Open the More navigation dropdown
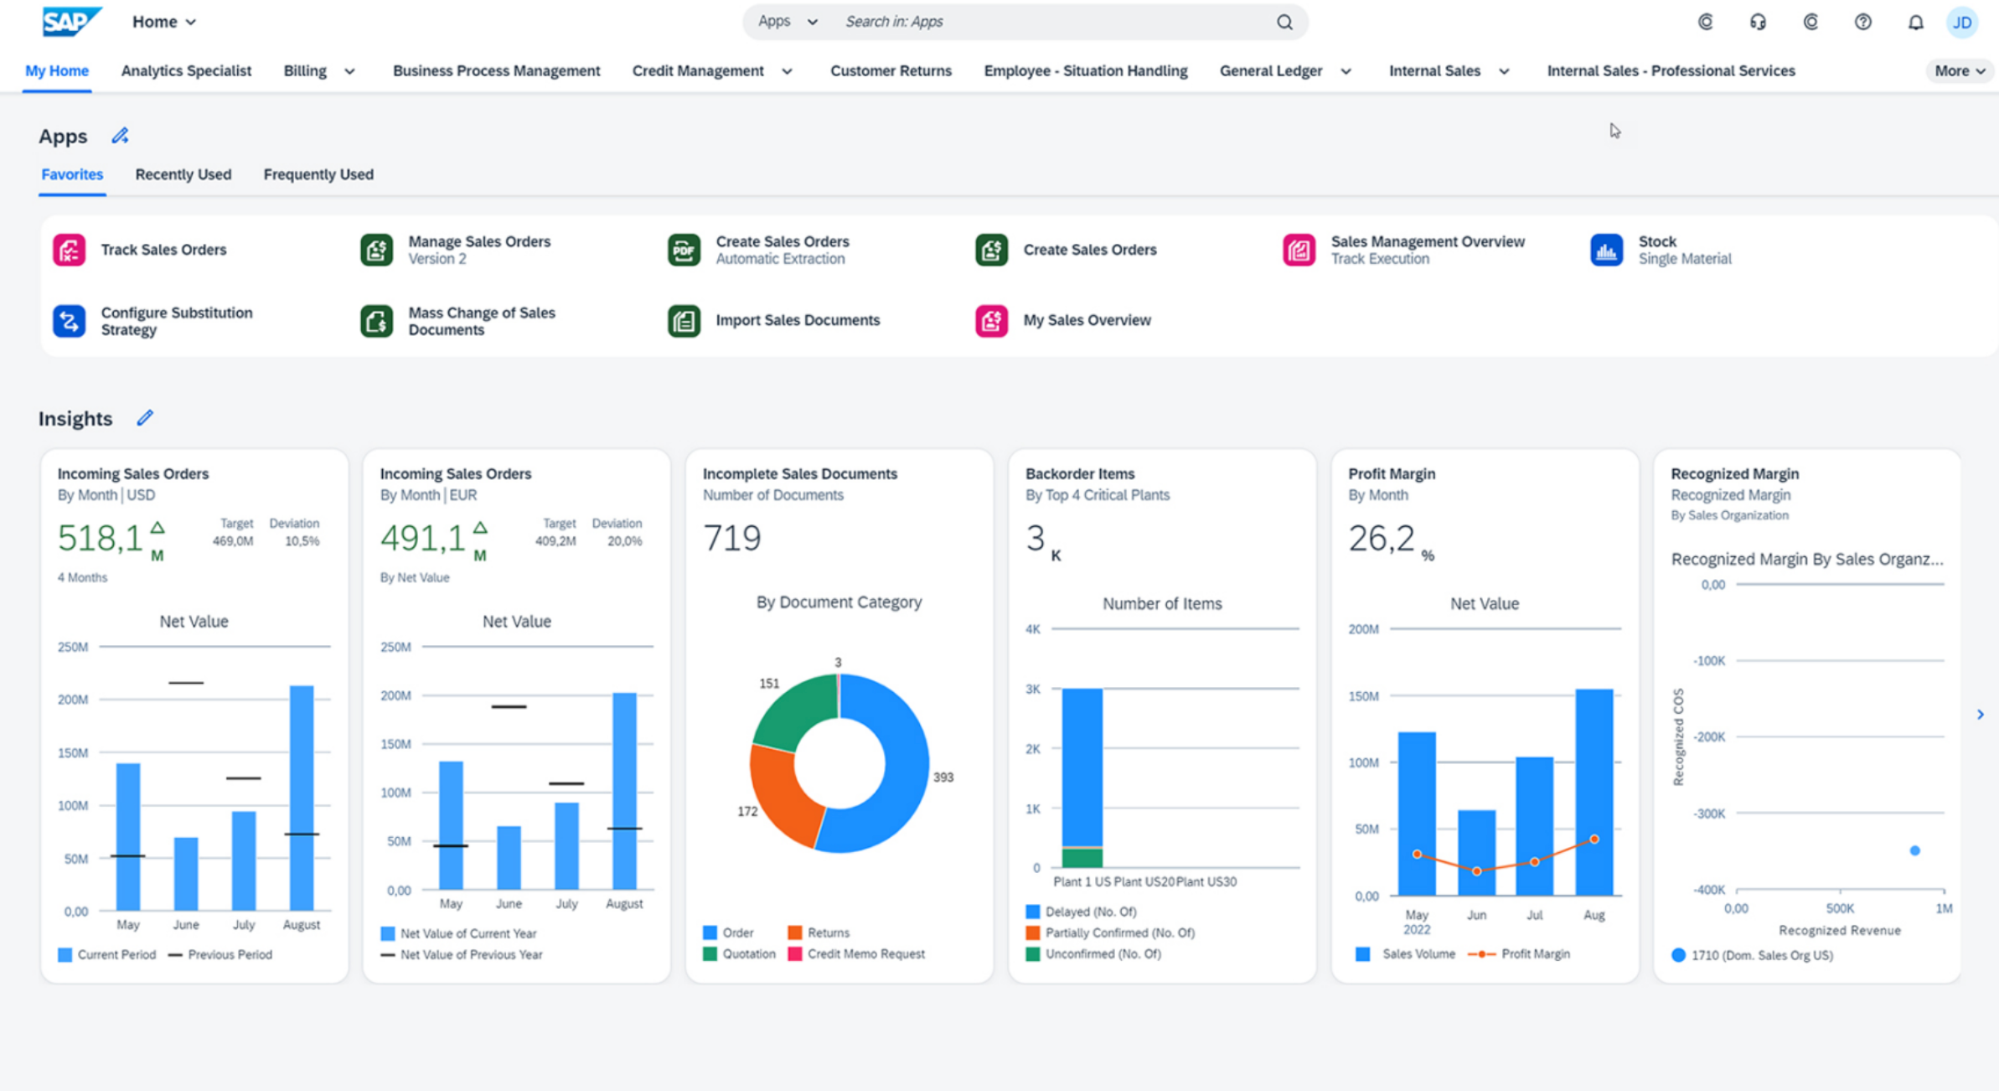1999x1091 pixels. click(x=1958, y=71)
